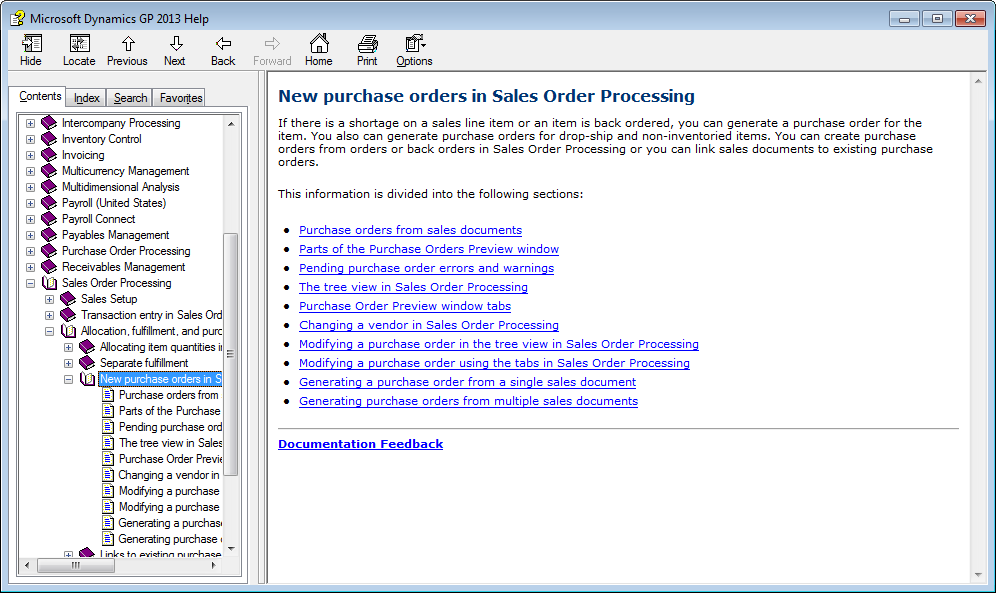This screenshot has height=593, width=996.
Task: Navigate Back using toolbar arrow
Action: pos(223,44)
